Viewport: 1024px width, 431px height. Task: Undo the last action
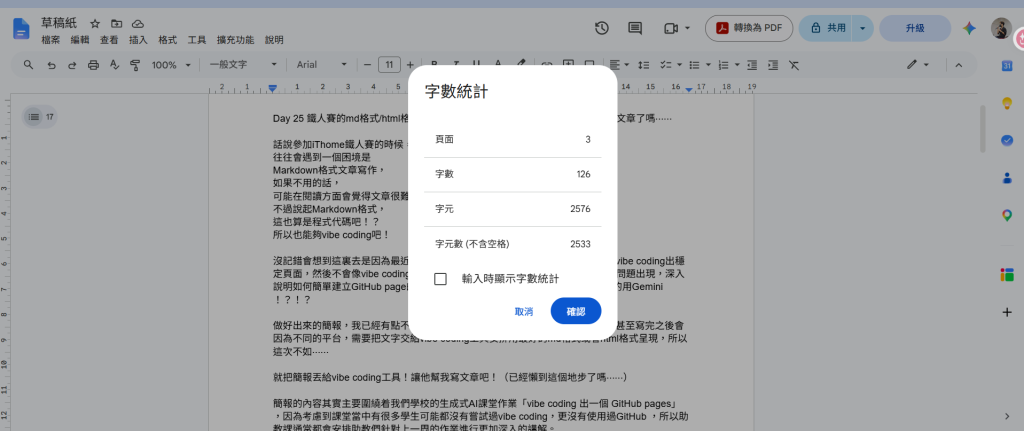pyautogui.click(x=50, y=65)
